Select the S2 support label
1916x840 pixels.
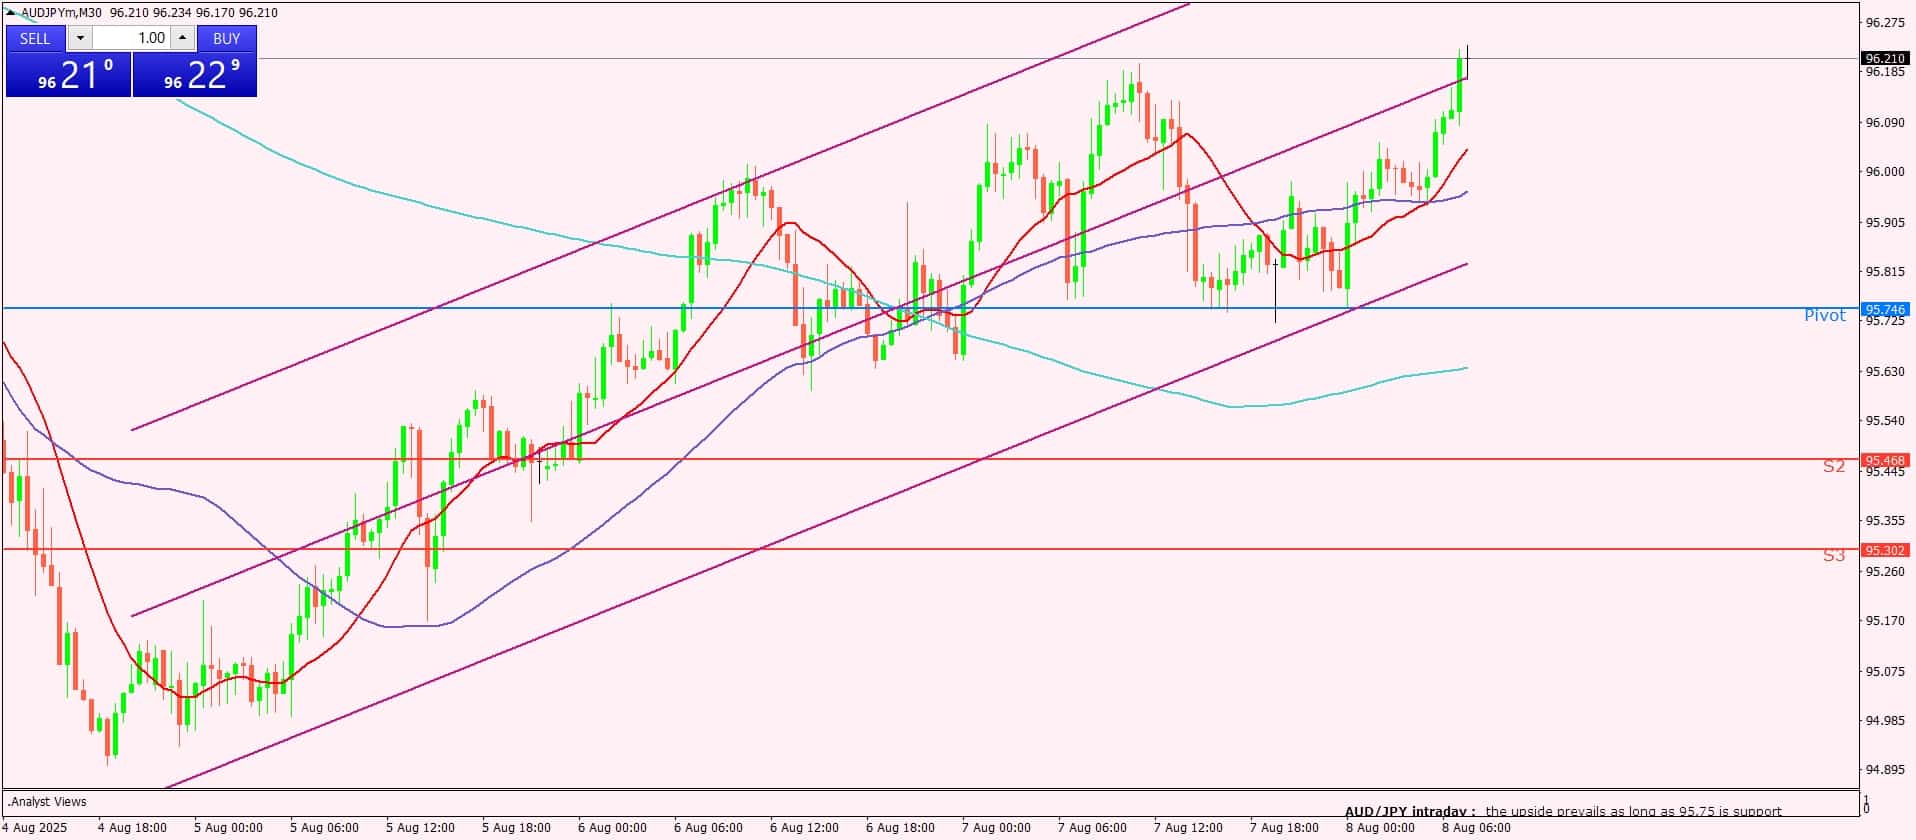point(1833,466)
